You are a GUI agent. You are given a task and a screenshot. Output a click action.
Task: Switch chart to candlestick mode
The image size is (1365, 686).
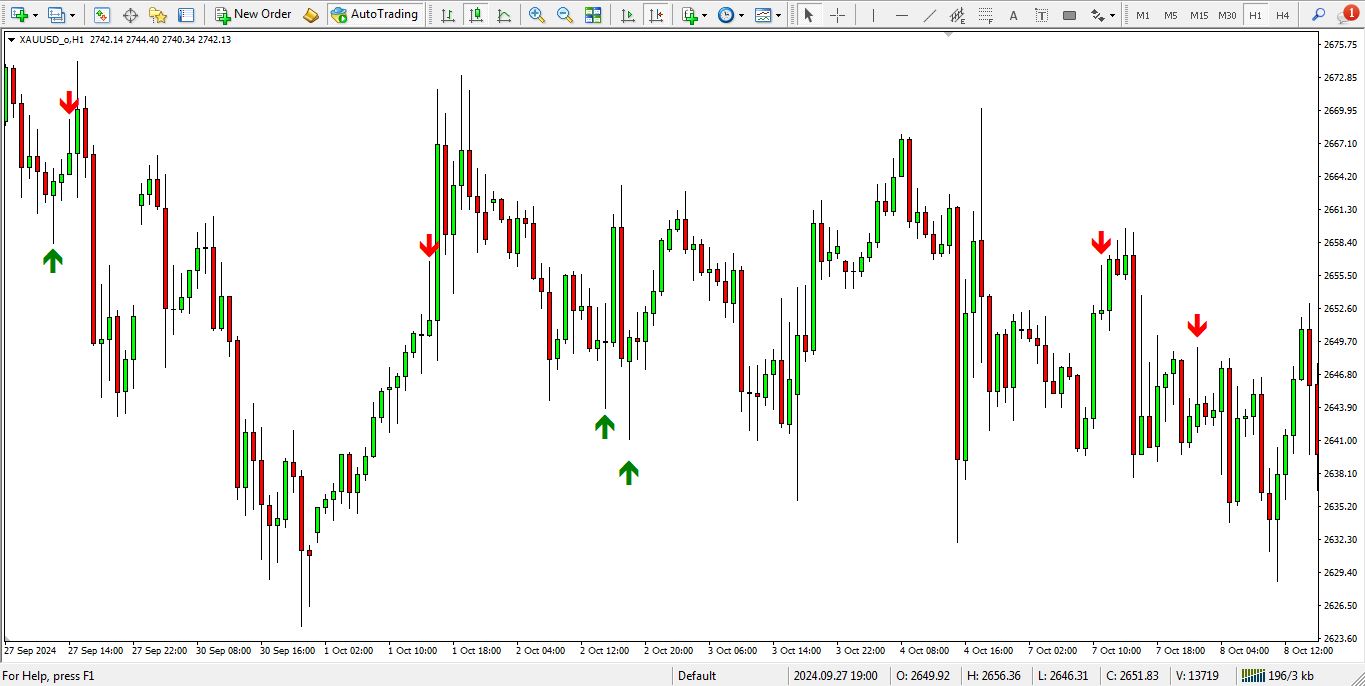click(476, 15)
